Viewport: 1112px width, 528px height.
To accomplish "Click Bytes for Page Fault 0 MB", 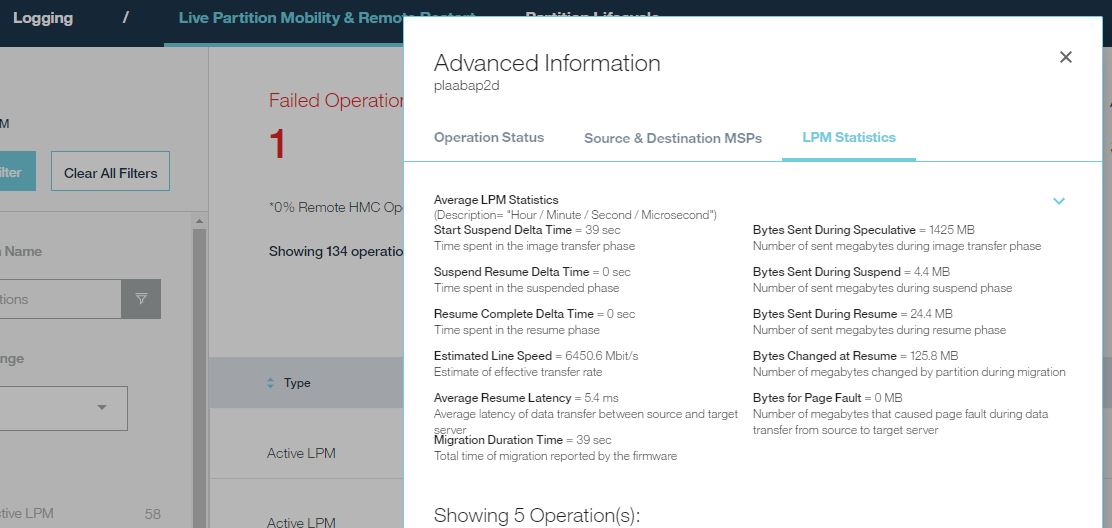I will [827, 398].
